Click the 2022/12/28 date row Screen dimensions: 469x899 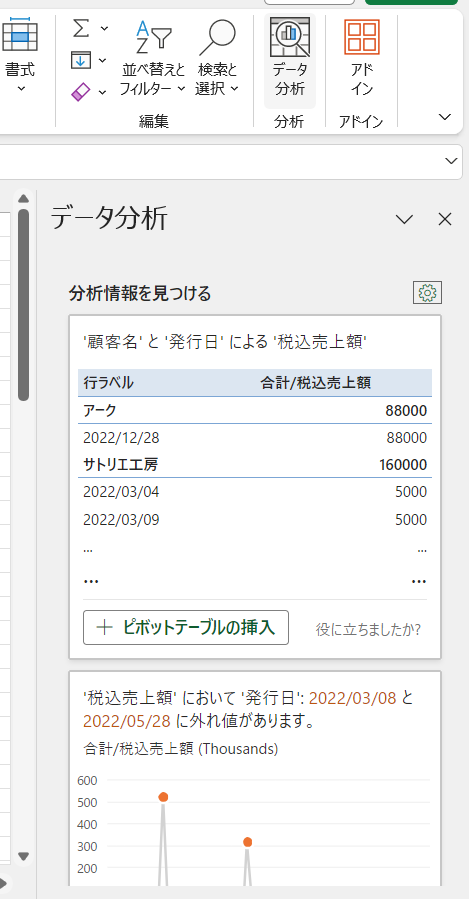tap(255, 438)
